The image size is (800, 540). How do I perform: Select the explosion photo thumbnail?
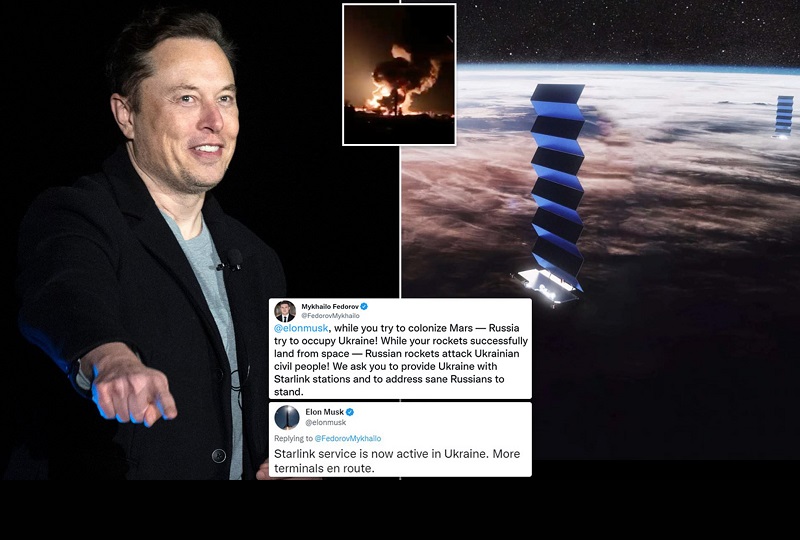pyautogui.click(x=399, y=75)
